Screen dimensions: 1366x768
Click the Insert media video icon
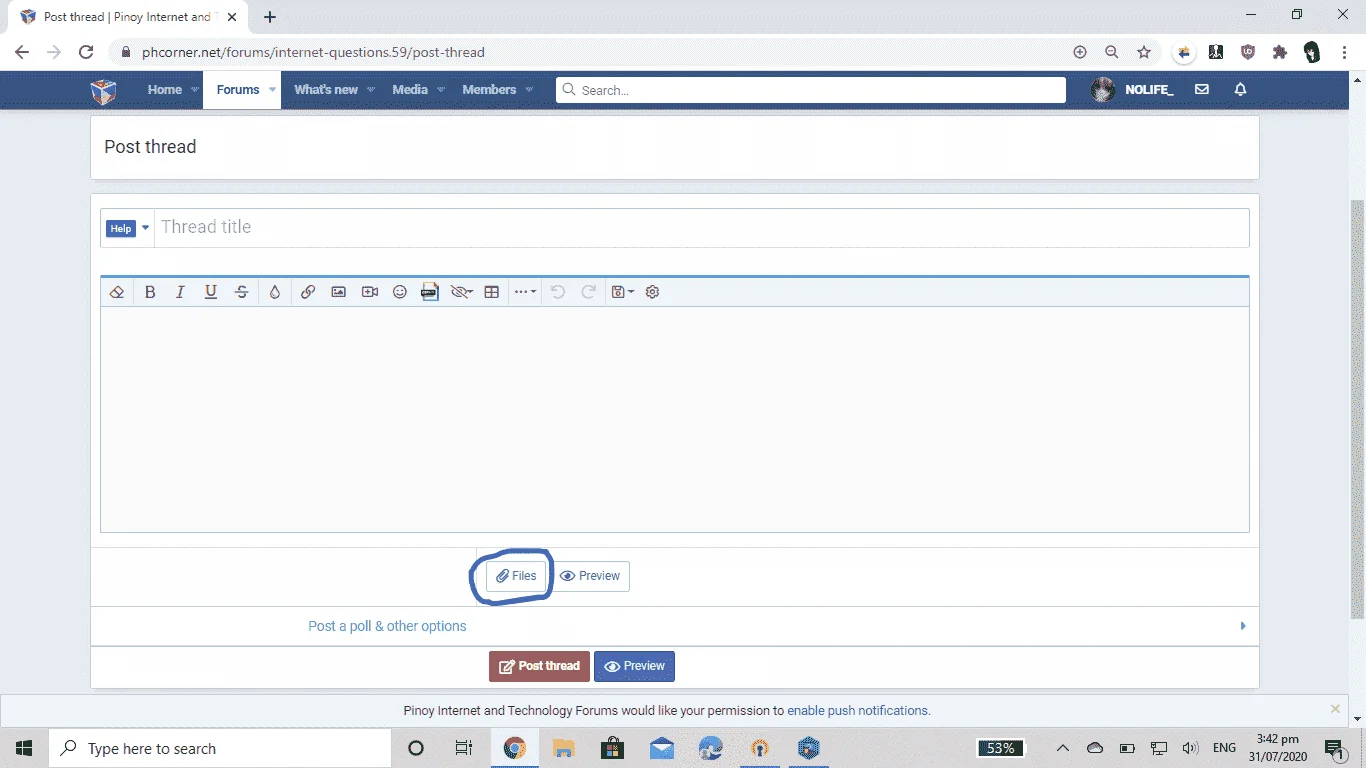point(370,292)
